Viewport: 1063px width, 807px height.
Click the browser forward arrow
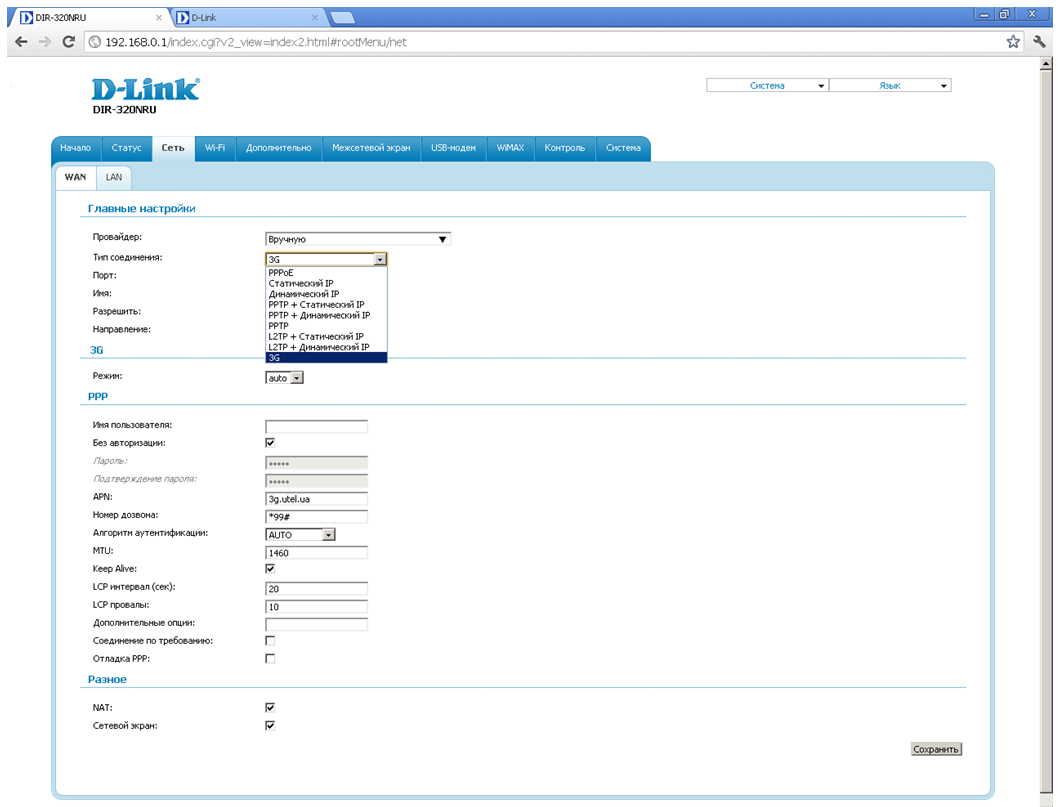[x=44, y=42]
